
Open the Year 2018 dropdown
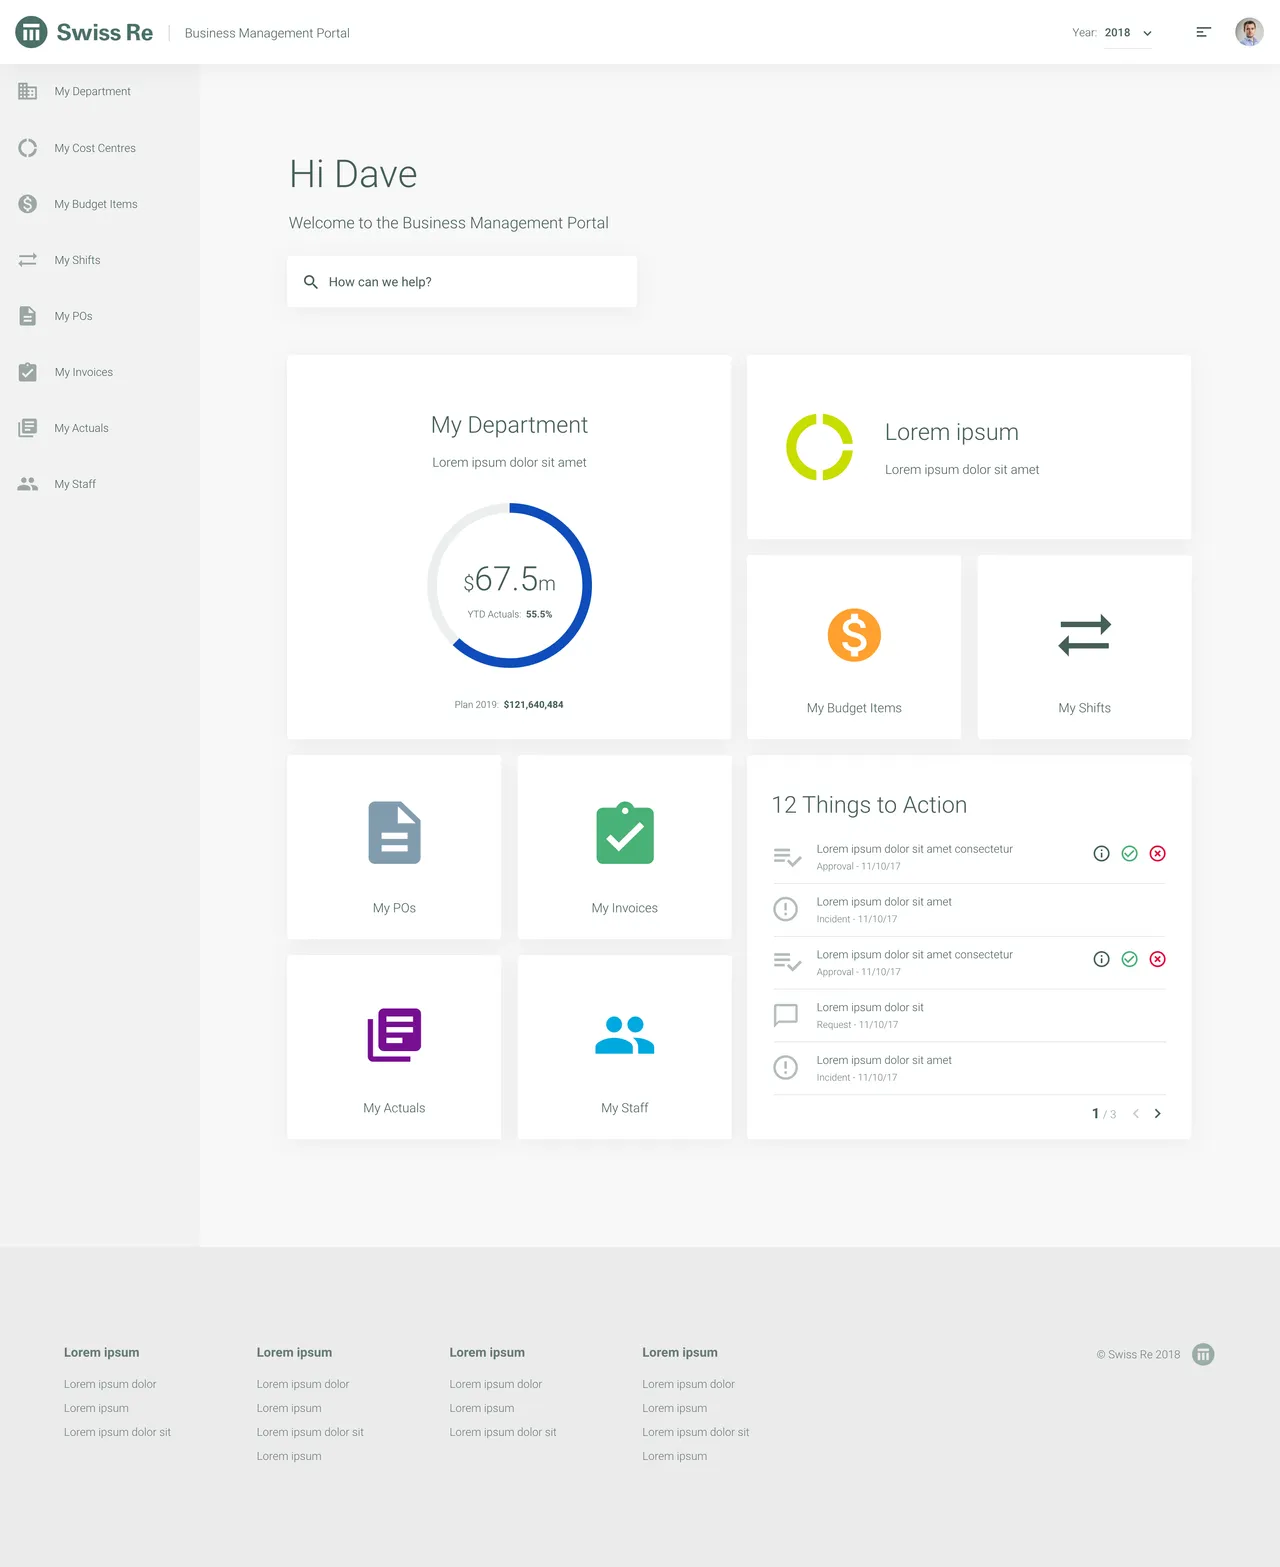[x=1126, y=32]
